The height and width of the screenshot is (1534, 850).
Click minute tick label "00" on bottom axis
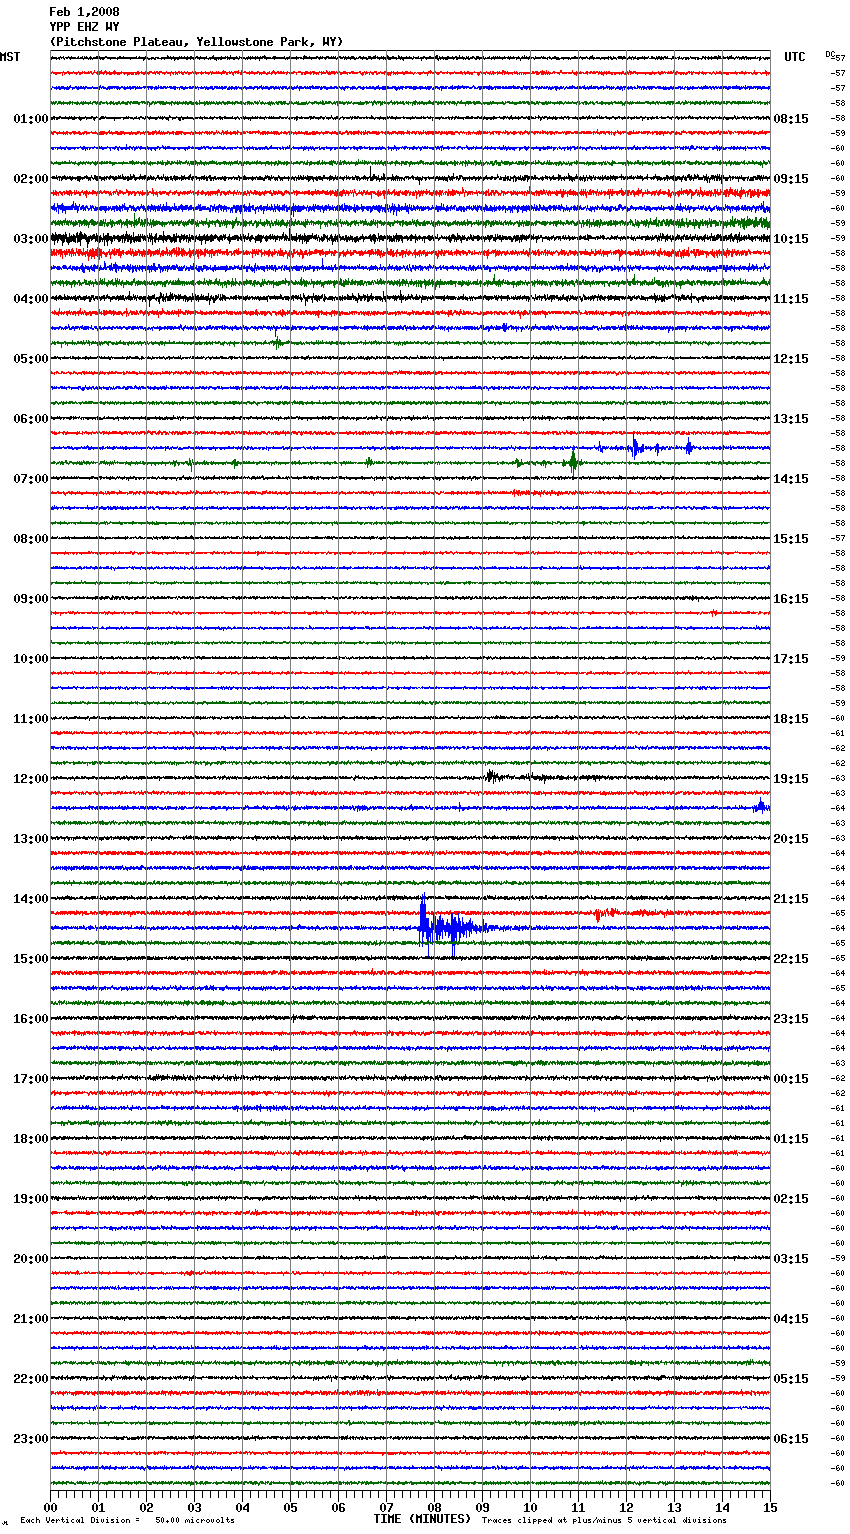50,1508
